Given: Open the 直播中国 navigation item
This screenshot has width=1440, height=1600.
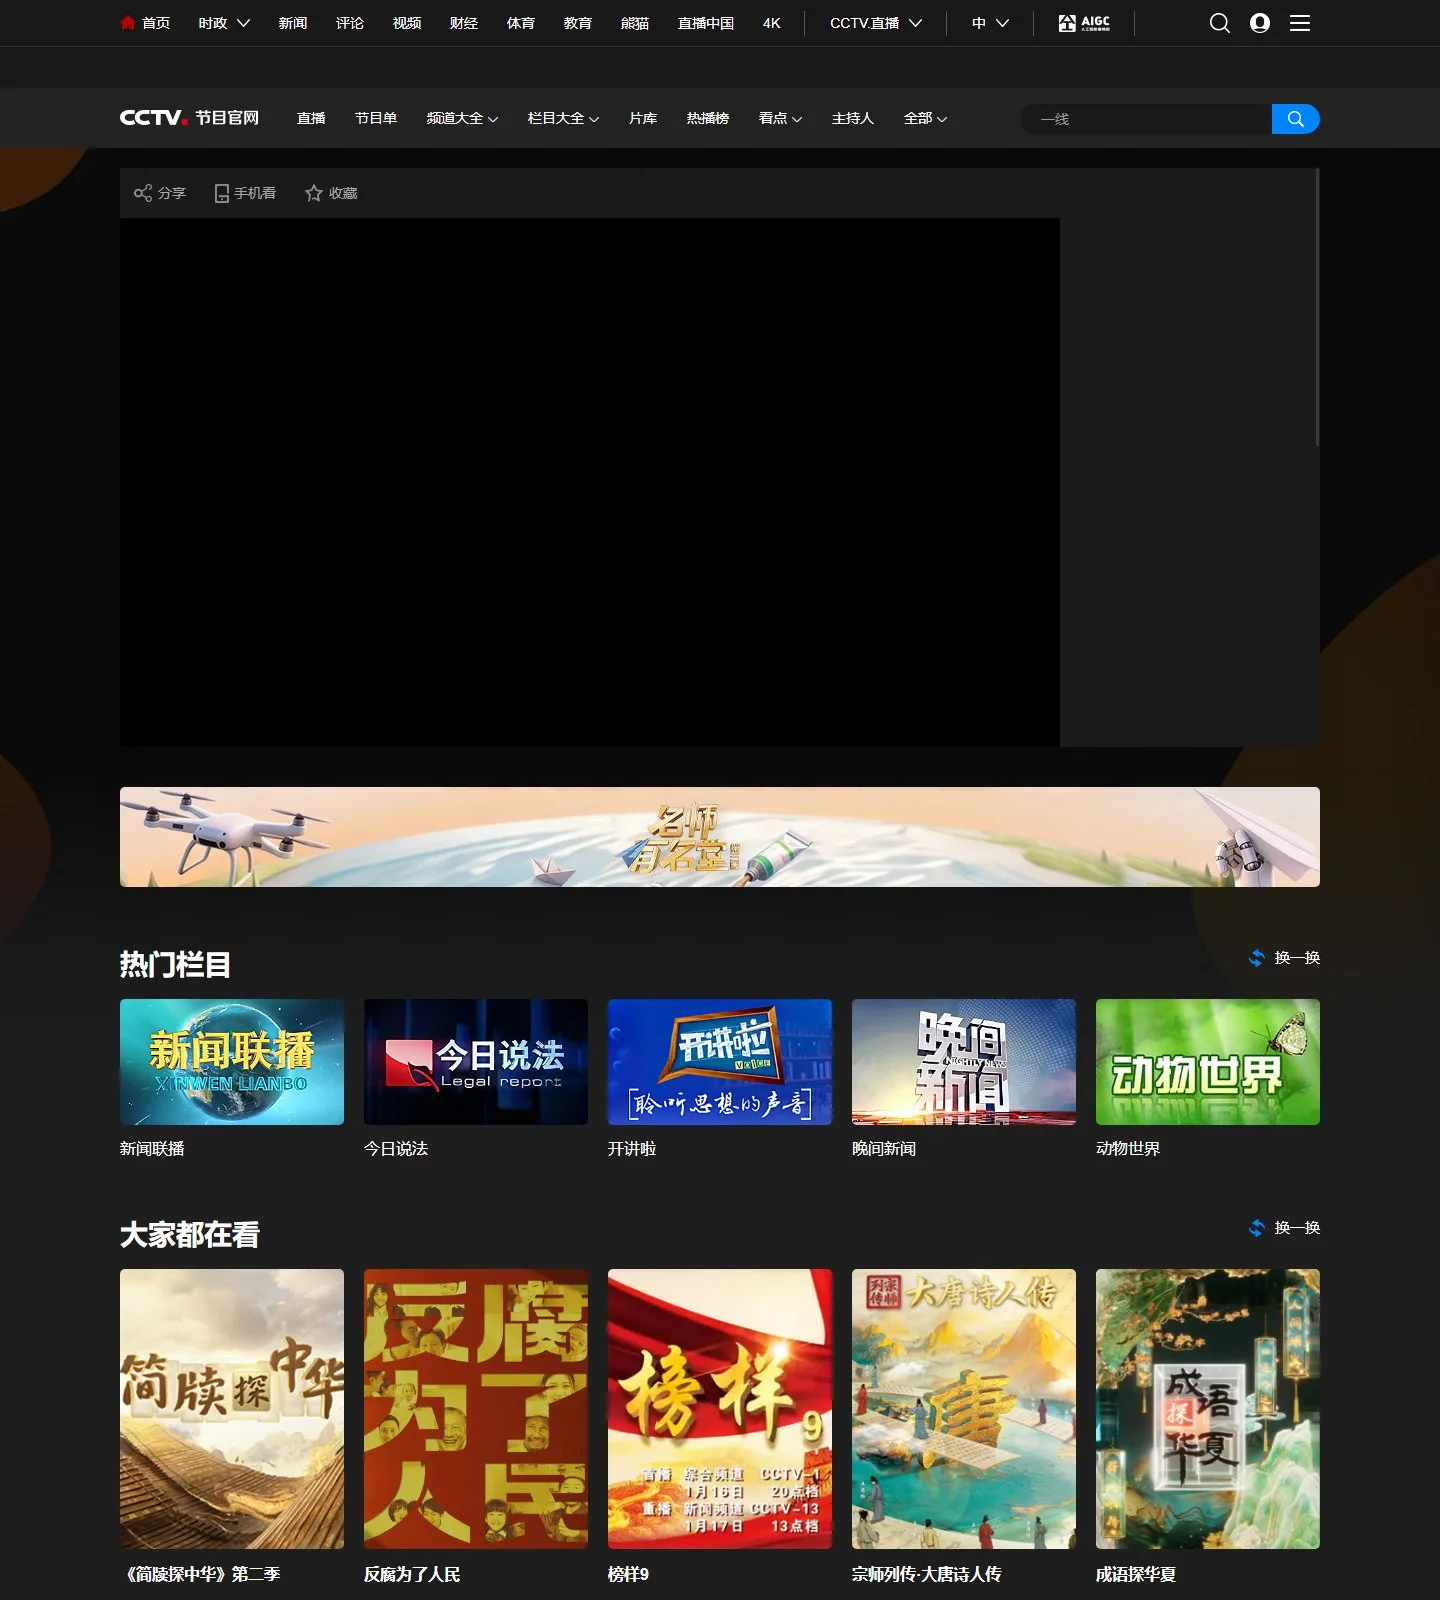Looking at the screenshot, I should pos(706,23).
